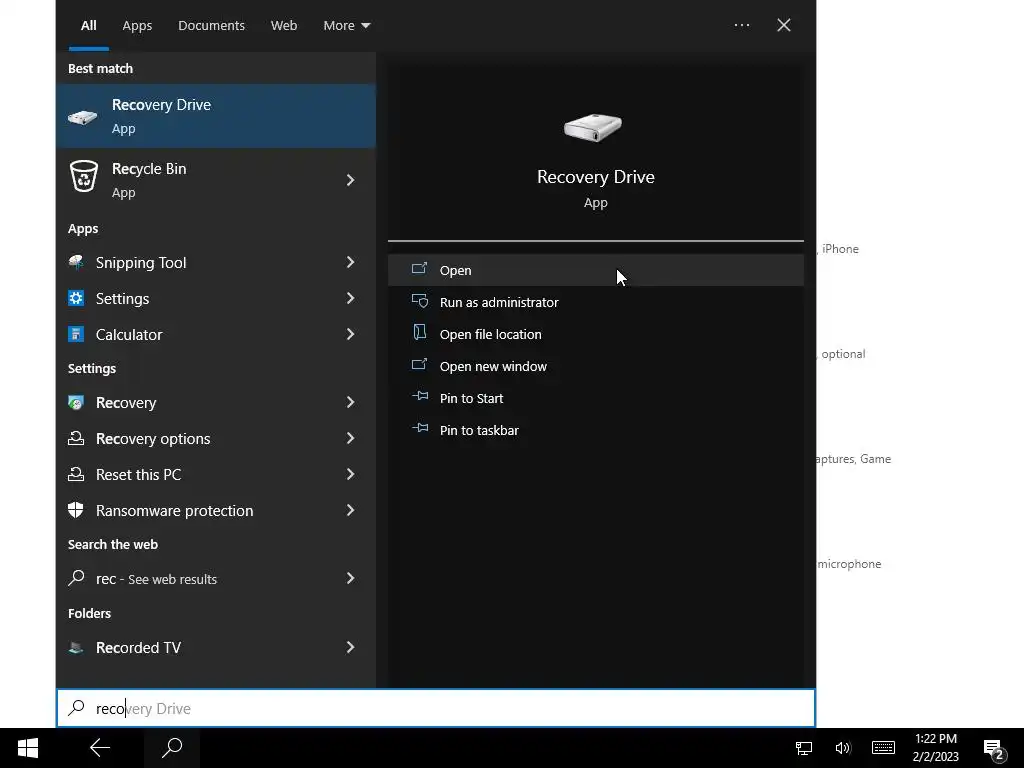Click the Recovery Drive best match icon
Screen dimensions: 1024x768
[x=82, y=118]
